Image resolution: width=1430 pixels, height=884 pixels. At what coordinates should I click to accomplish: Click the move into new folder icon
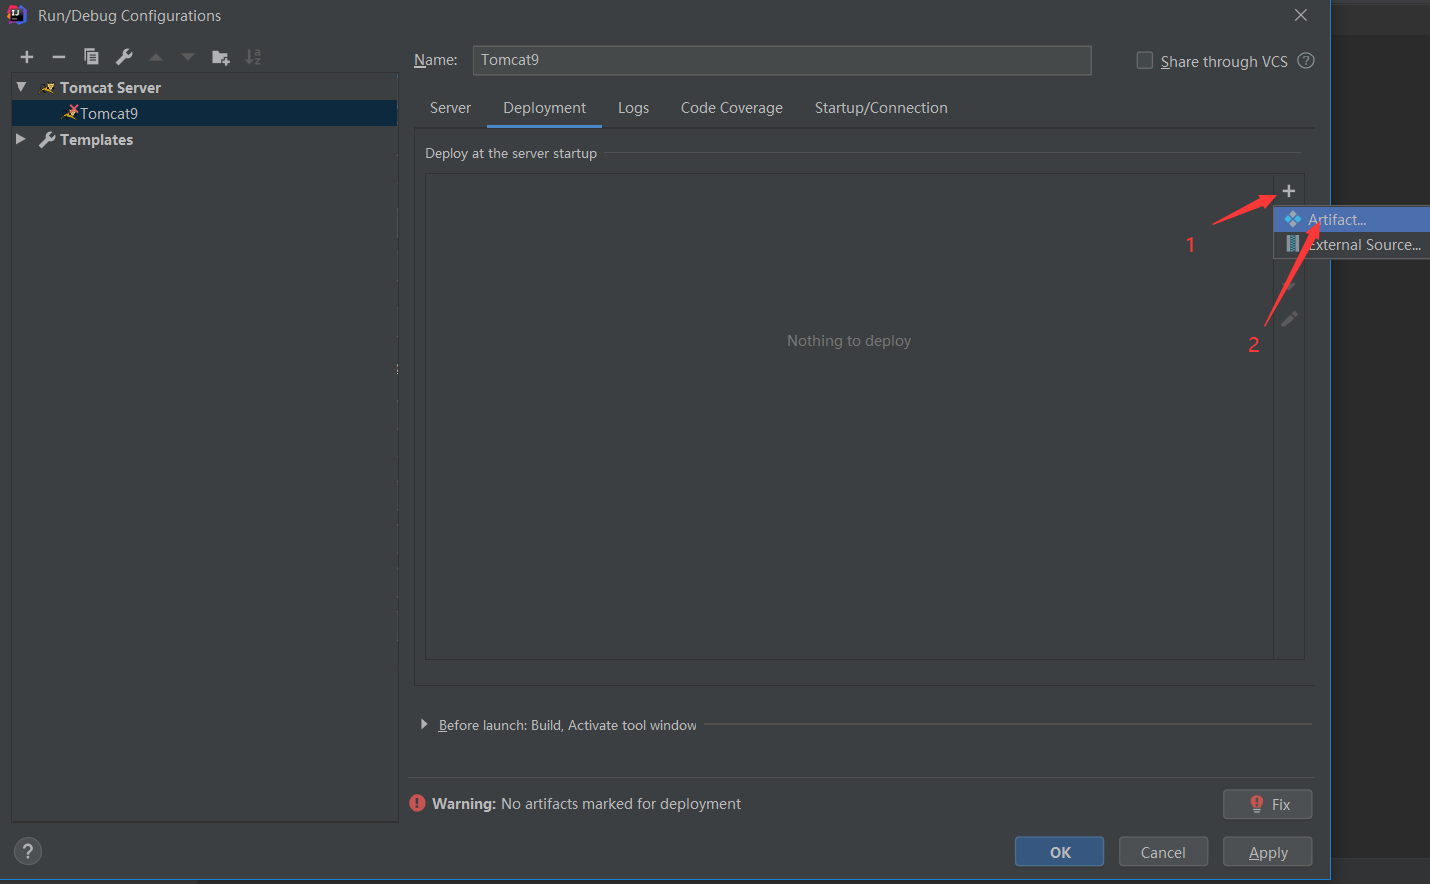tap(221, 57)
